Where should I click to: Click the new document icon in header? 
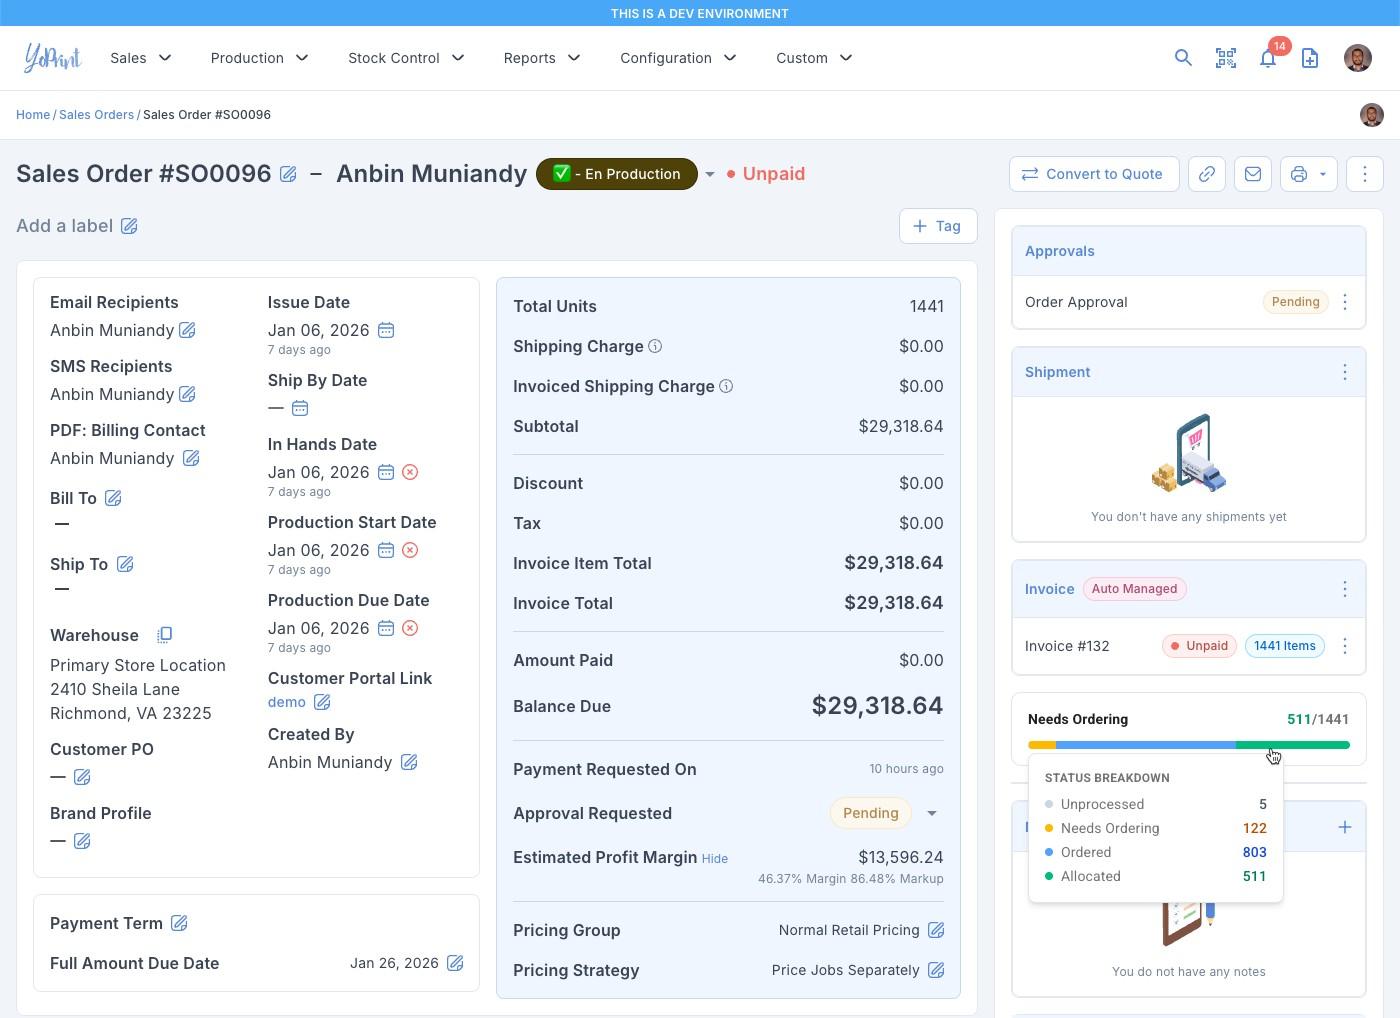(1310, 58)
